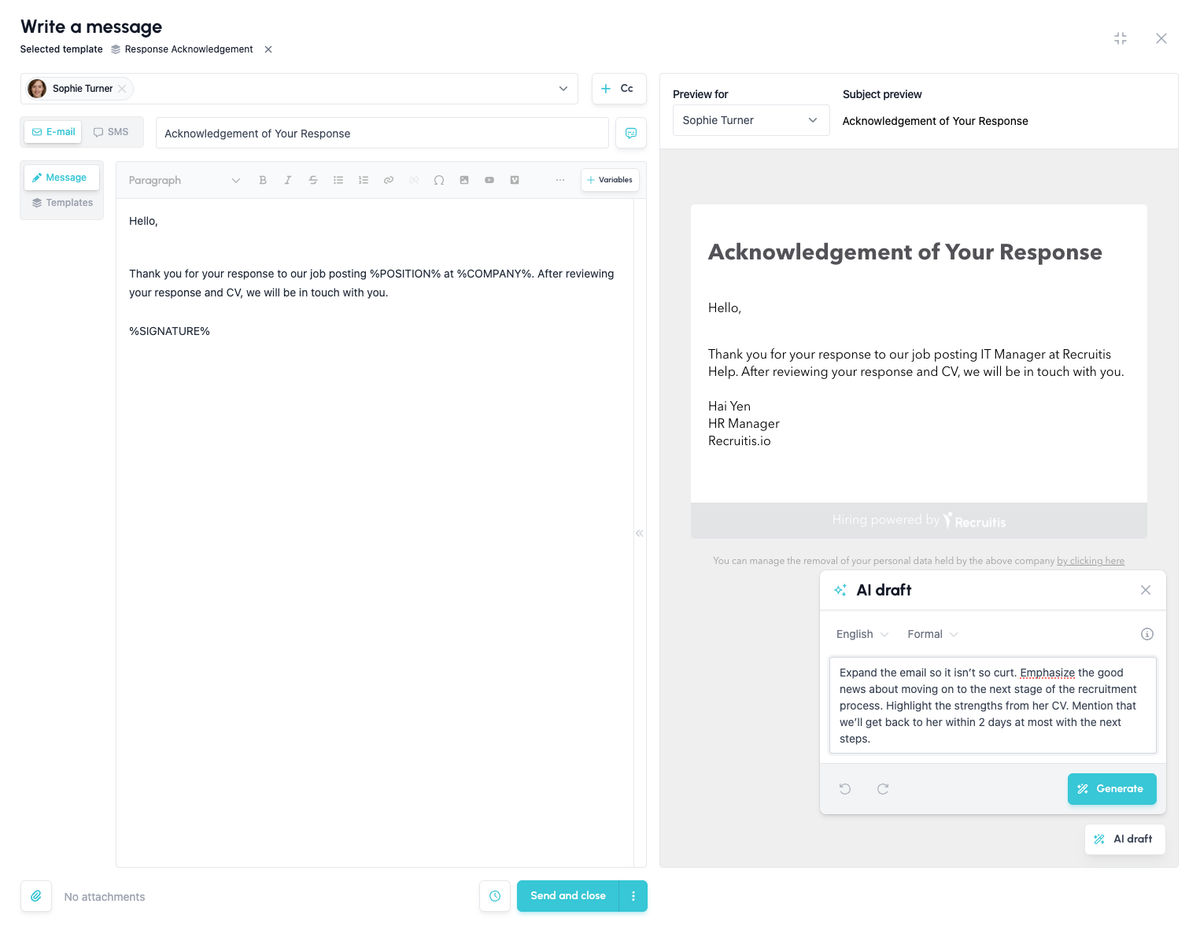Image resolution: width=1200 pixels, height=932 pixels.
Task: Toggle the AI draft floating button
Action: [x=1125, y=839]
